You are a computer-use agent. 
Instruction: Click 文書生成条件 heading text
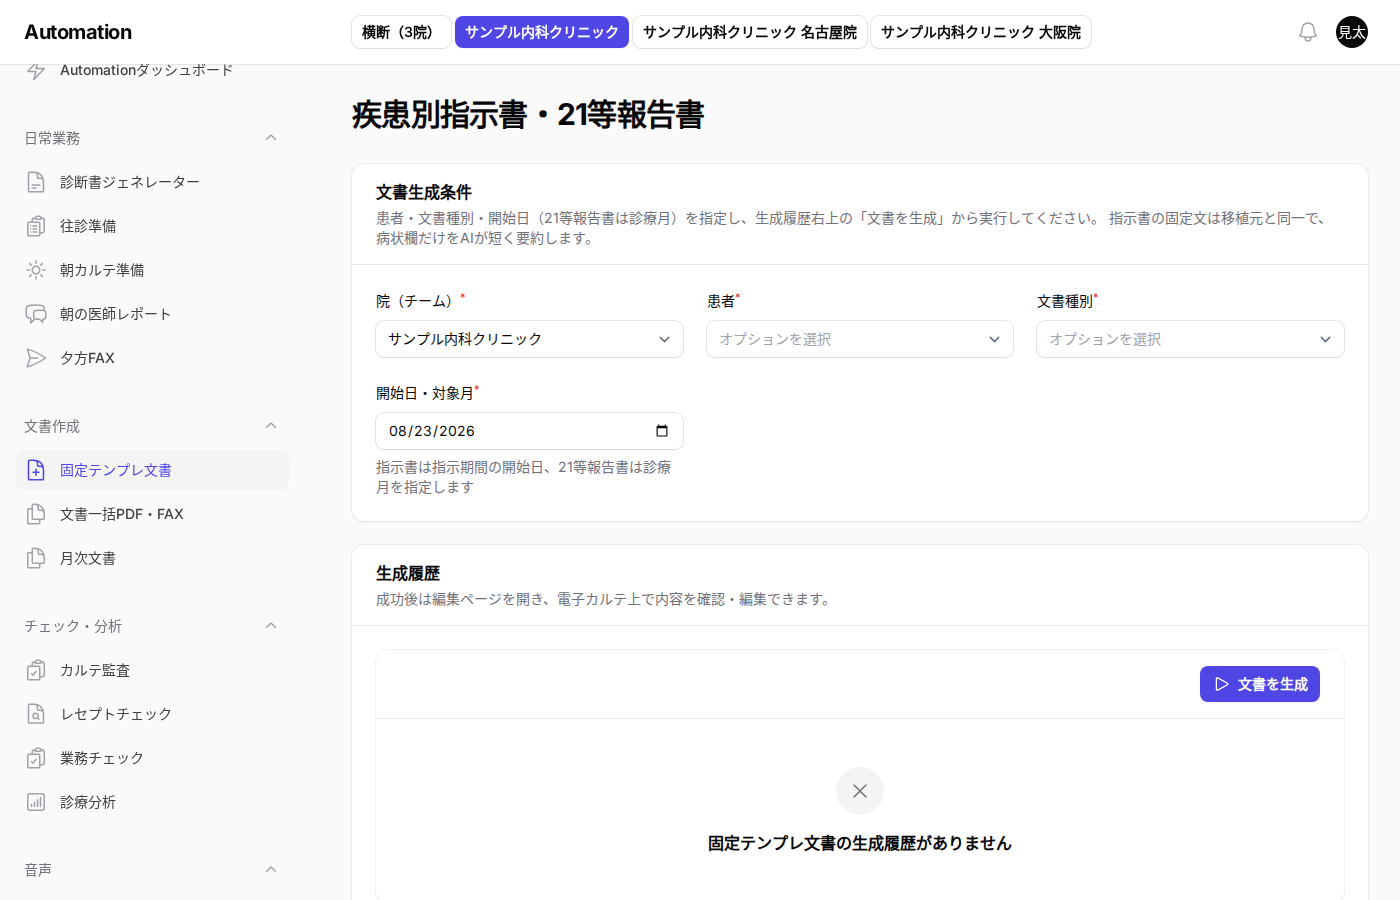click(424, 192)
